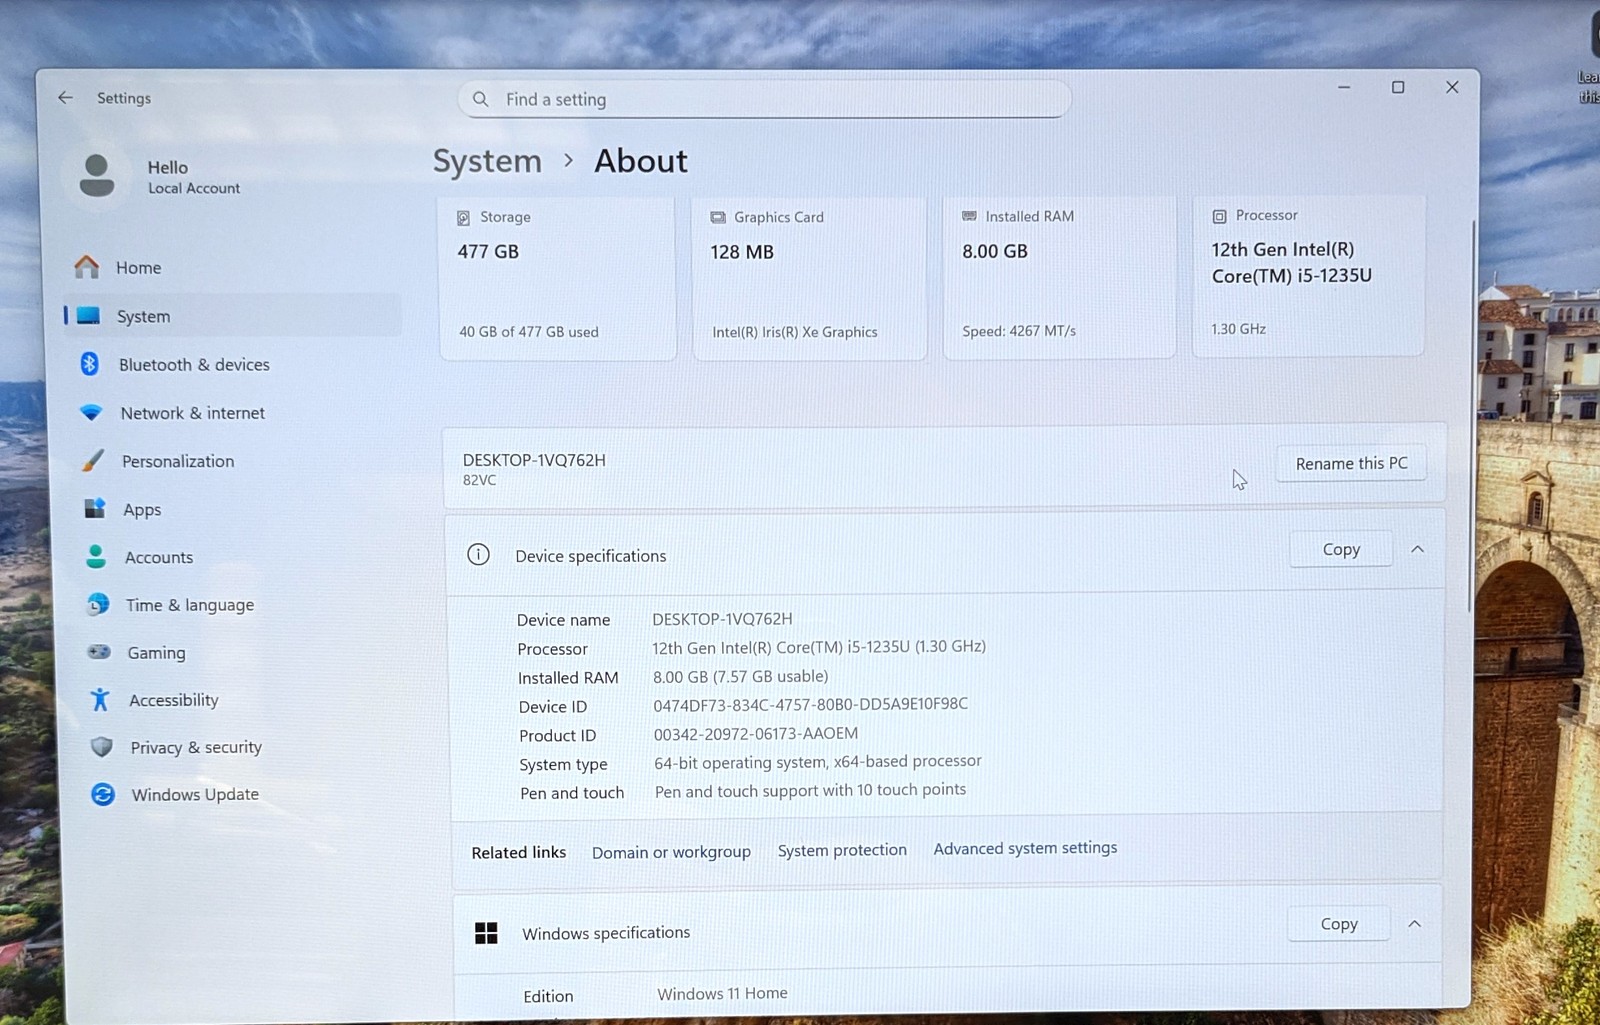
Task: Collapse the Windows specifications section
Action: click(x=1414, y=923)
